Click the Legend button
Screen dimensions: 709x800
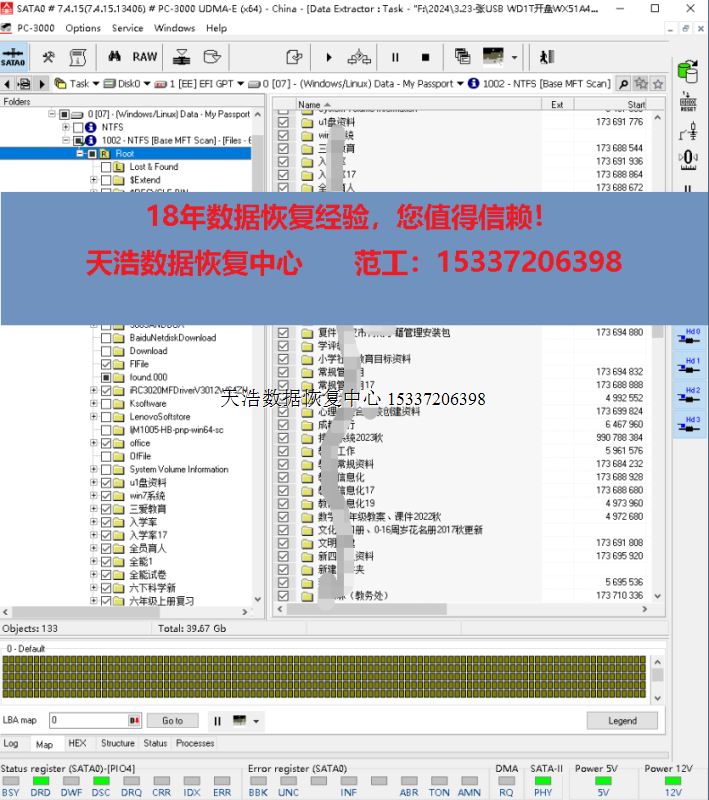pos(621,720)
